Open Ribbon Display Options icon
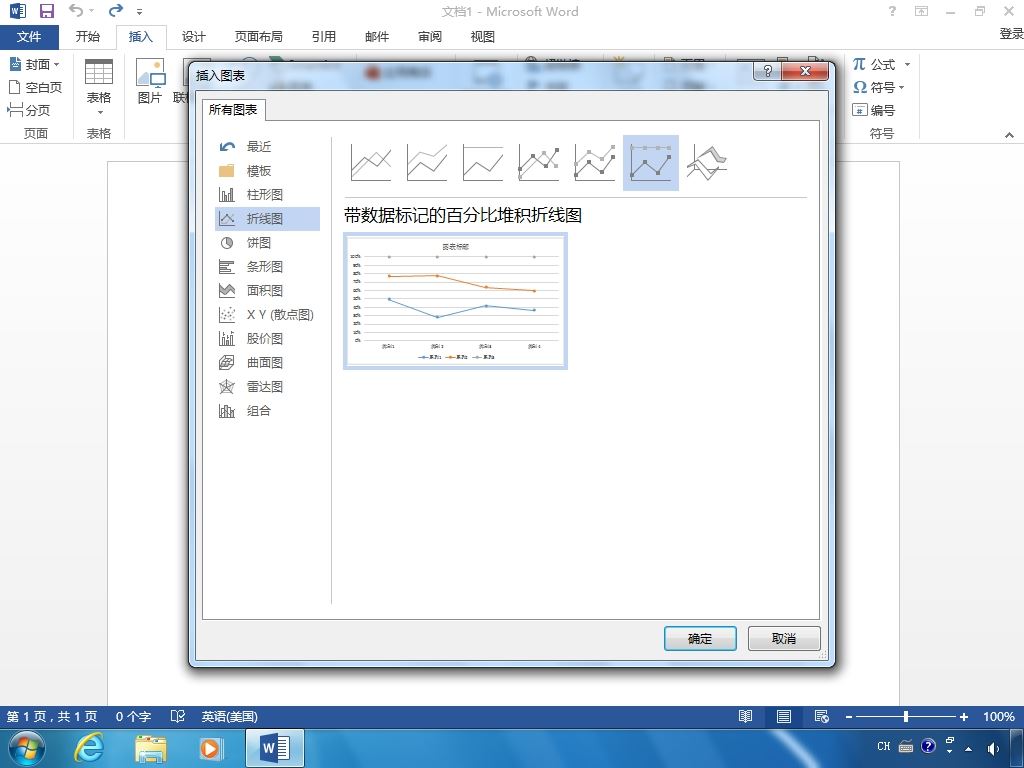1024x768 pixels. point(921,11)
